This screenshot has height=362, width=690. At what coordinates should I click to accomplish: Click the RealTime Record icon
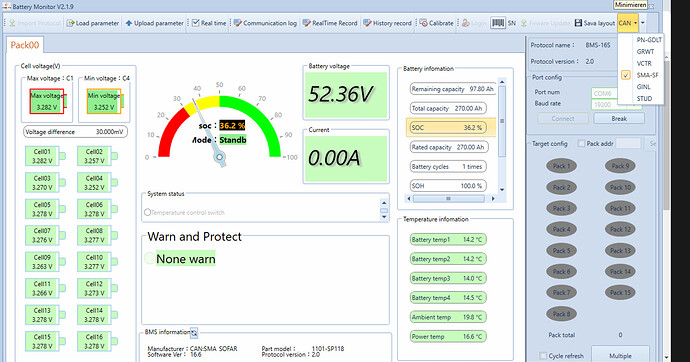click(x=307, y=23)
